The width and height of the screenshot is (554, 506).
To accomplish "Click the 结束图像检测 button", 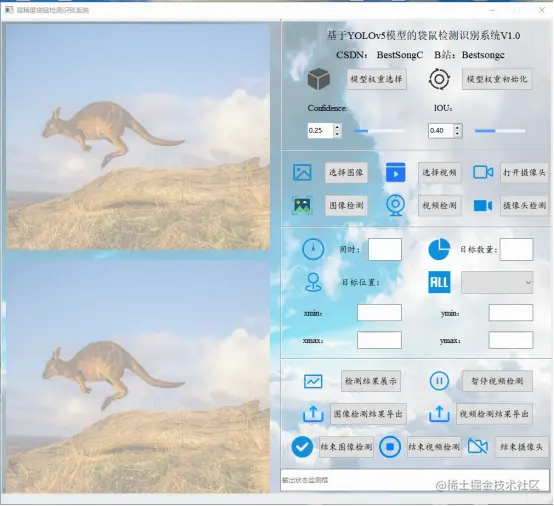I will tap(346, 447).
